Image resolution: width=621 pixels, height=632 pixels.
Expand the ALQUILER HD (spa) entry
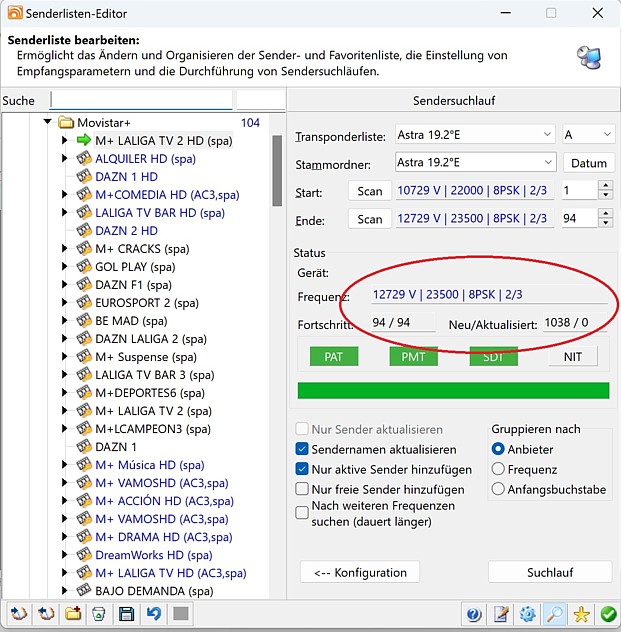64,158
